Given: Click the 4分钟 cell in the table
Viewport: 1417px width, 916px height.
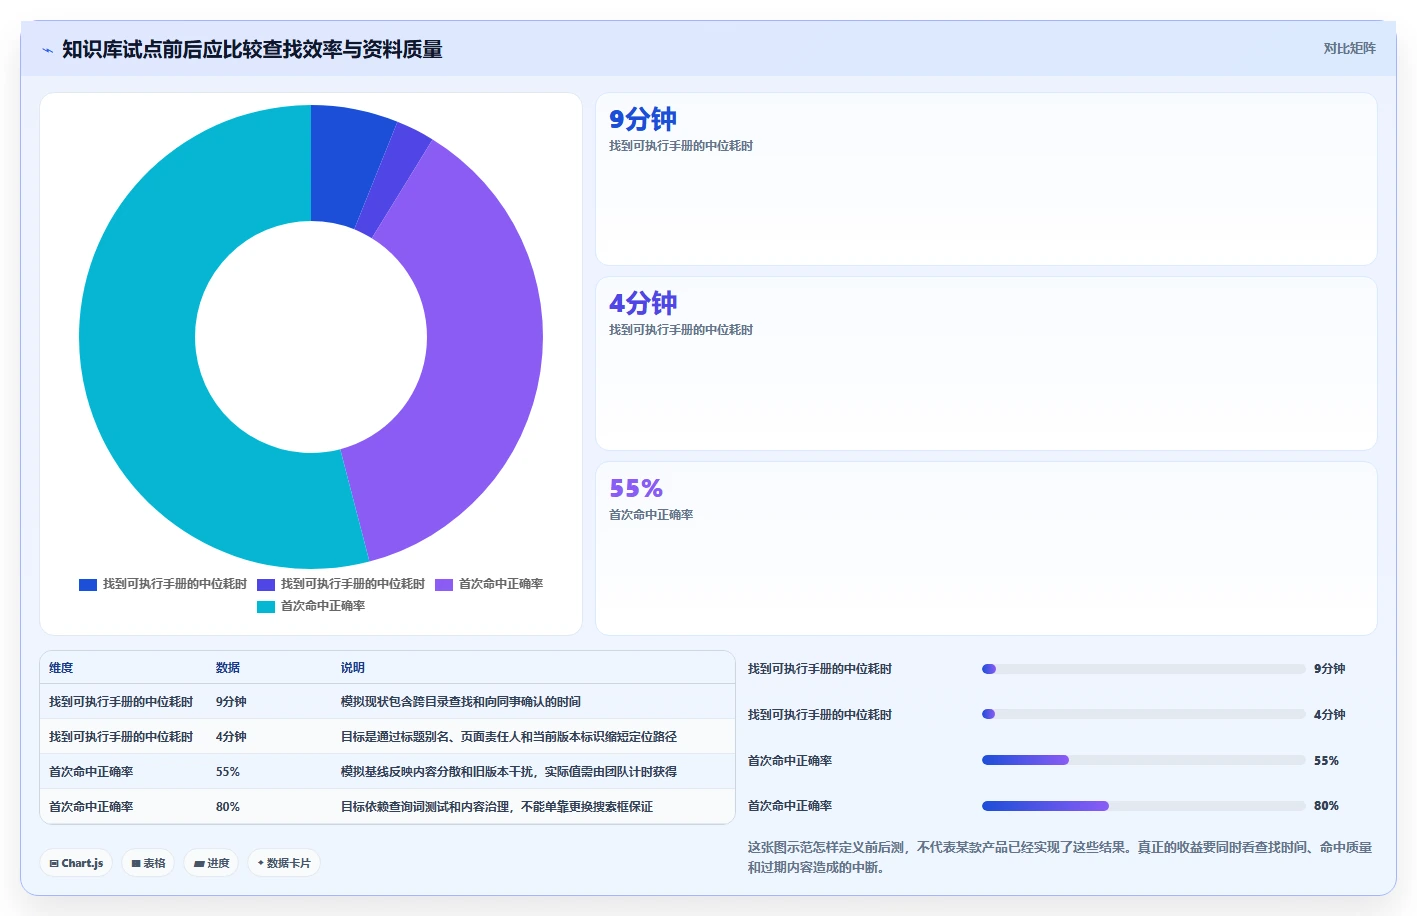Looking at the screenshot, I should (231, 737).
